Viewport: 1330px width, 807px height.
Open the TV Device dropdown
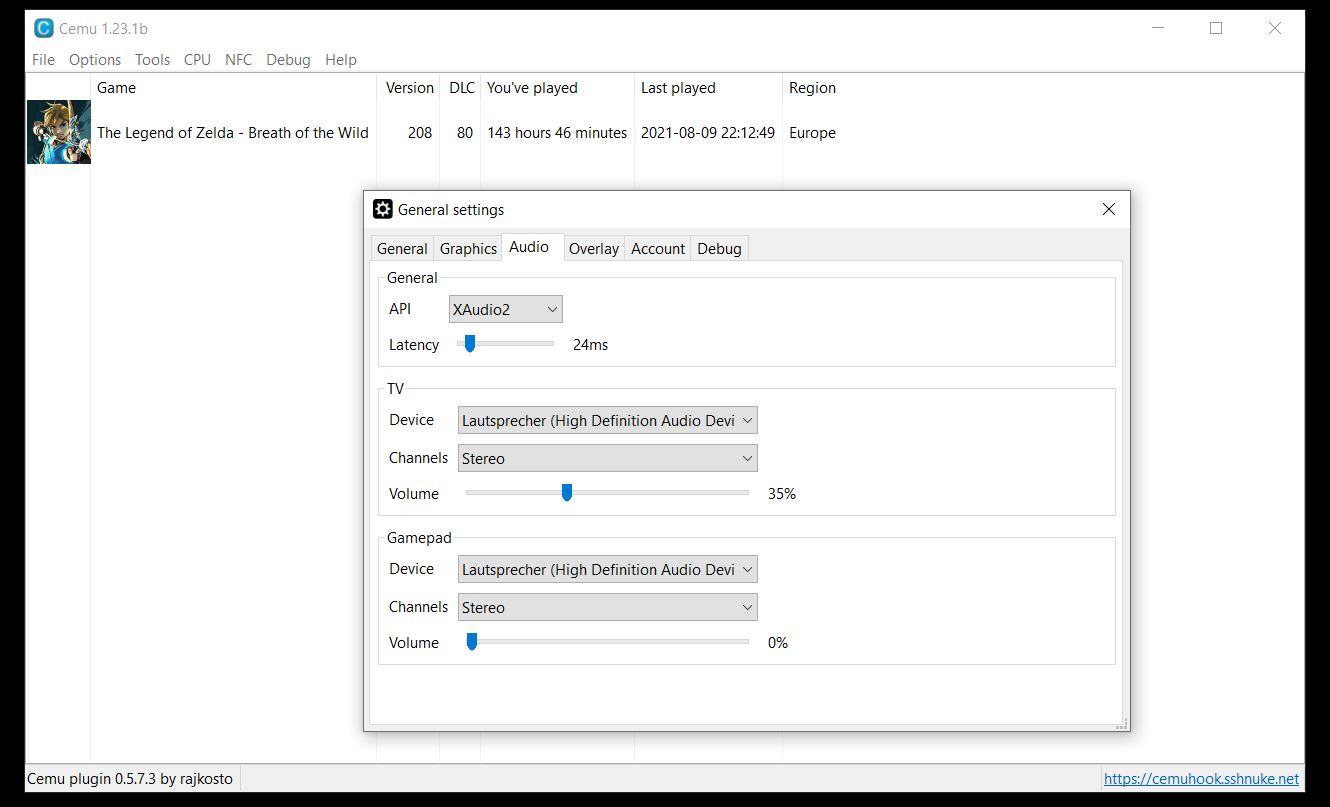tap(607, 420)
